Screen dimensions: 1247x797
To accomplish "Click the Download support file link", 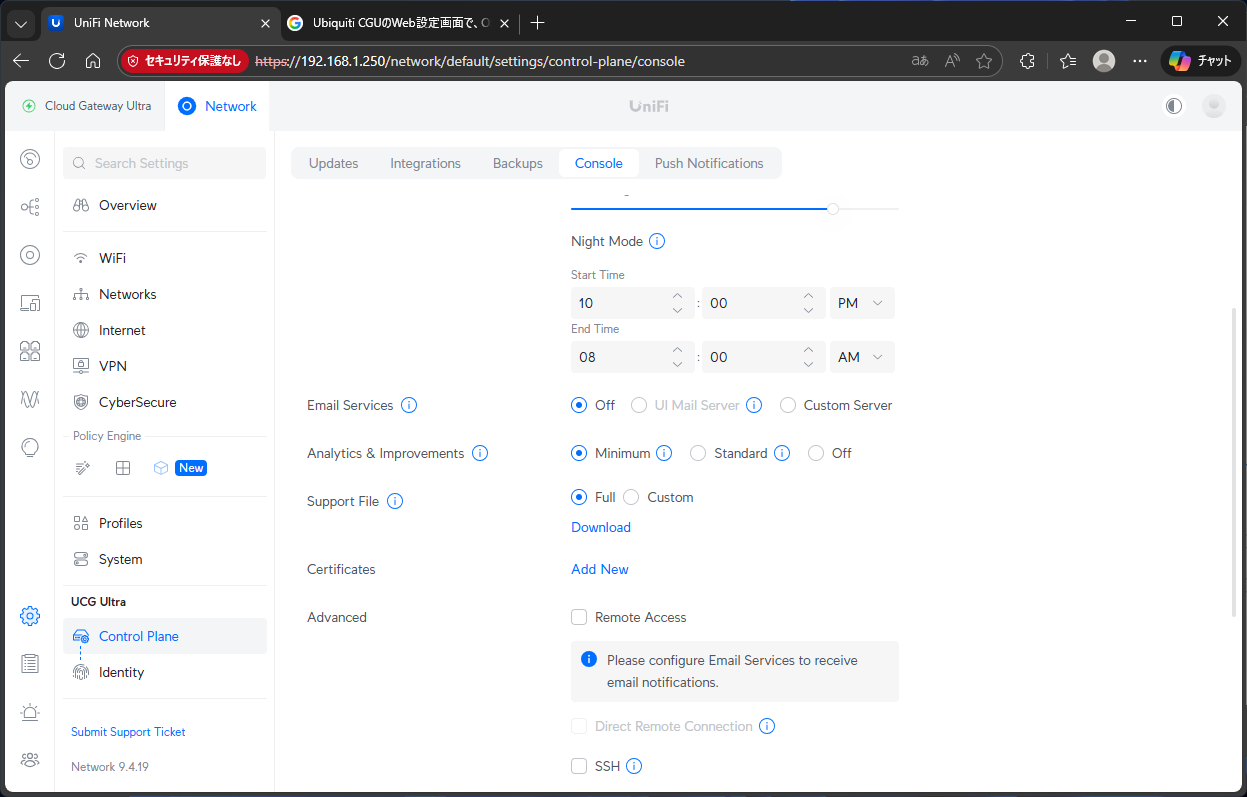I will pos(600,527).
